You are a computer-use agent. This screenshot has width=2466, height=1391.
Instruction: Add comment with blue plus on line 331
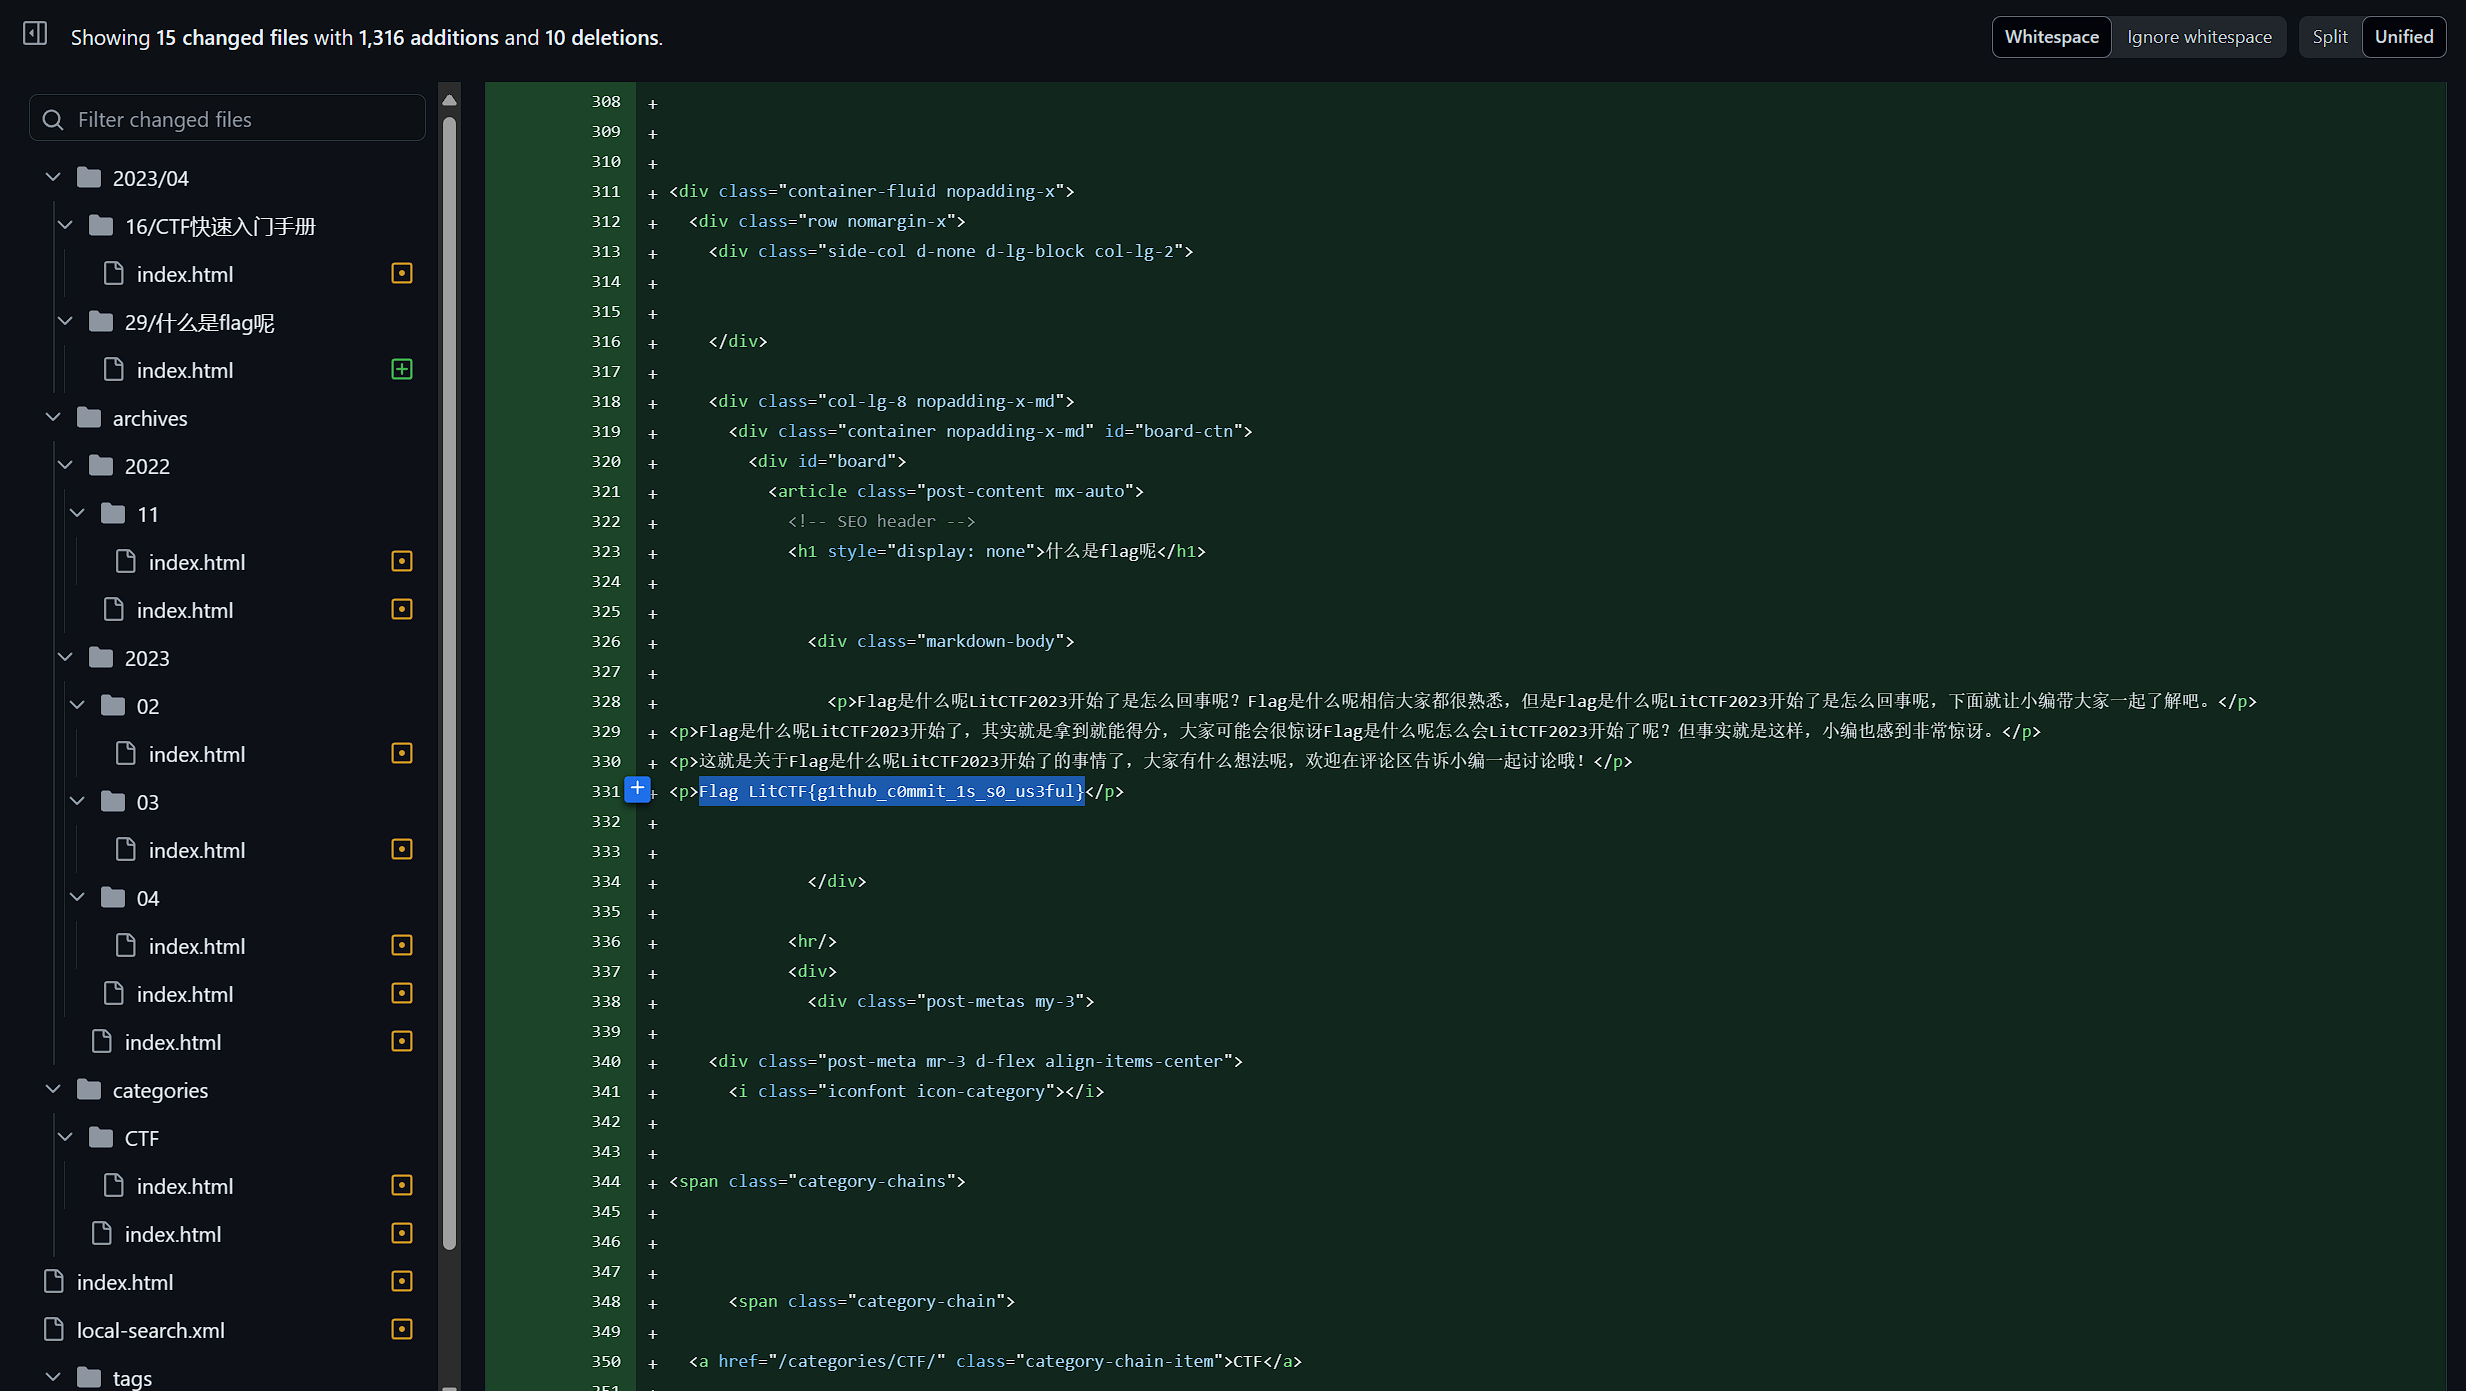coord(637,789)
